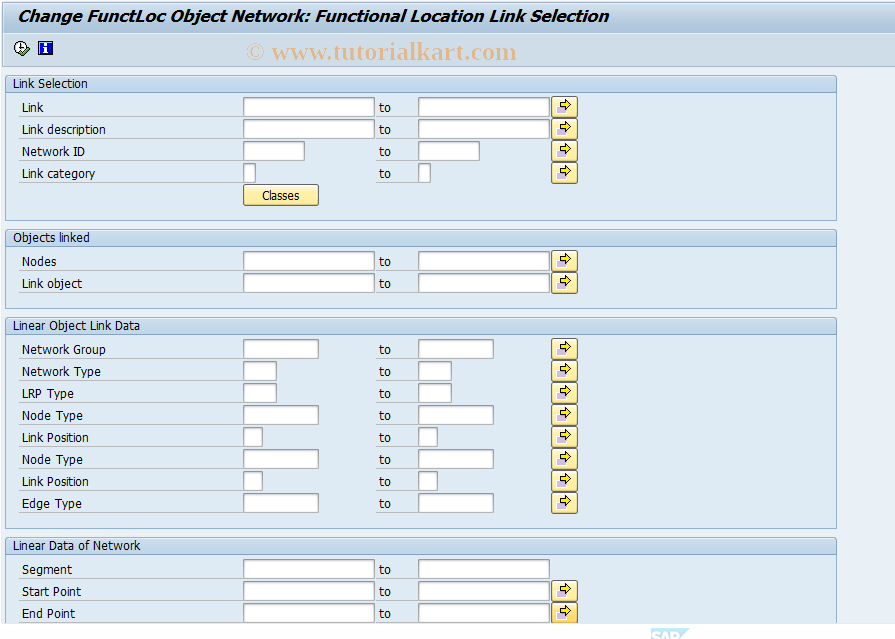Screen dimensions: 895x639
Task: Click the Network Type from field
Action: [x=260, y=371]
